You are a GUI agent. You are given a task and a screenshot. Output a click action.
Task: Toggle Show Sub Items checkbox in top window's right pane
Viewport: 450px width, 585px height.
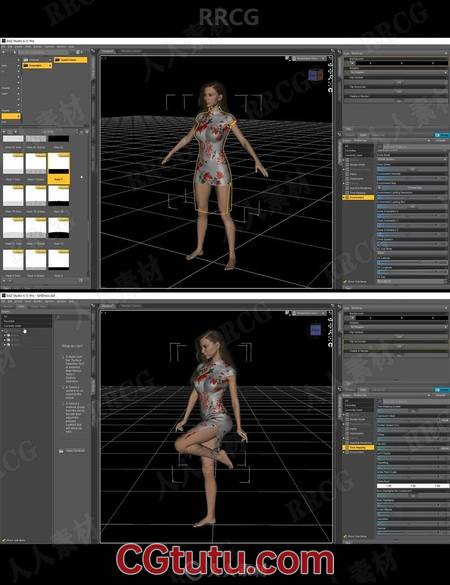pyautogui.click(x=346, y=282)
